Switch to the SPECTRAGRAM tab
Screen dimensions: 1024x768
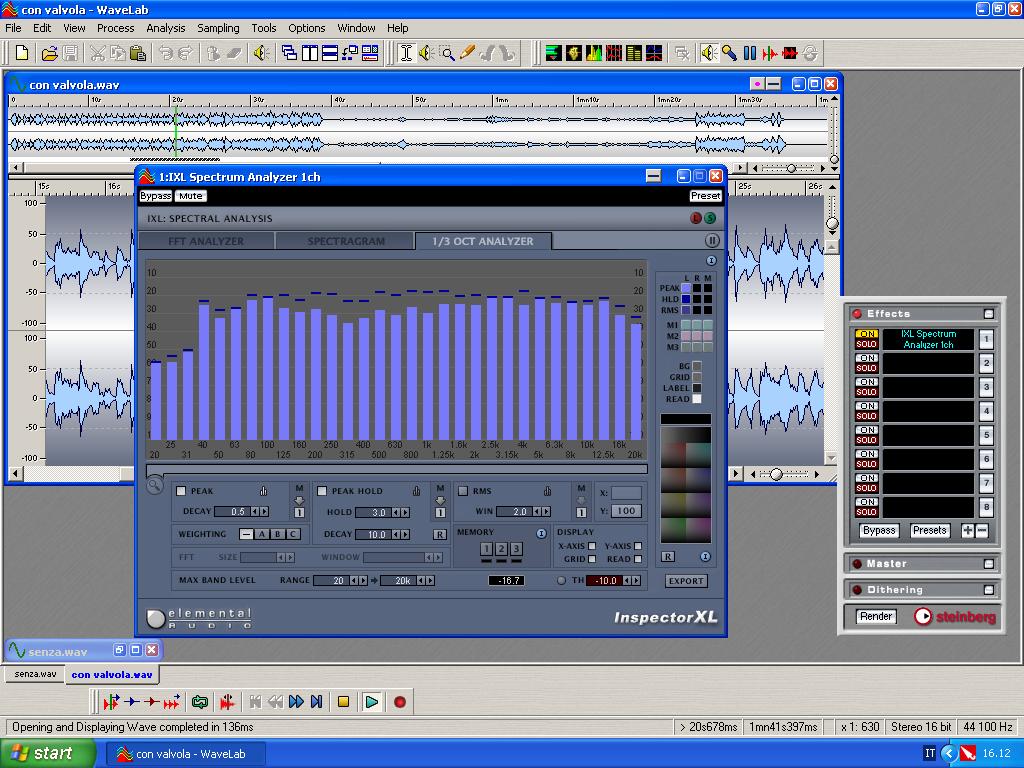pyautogui.click(x=345, y=241)
